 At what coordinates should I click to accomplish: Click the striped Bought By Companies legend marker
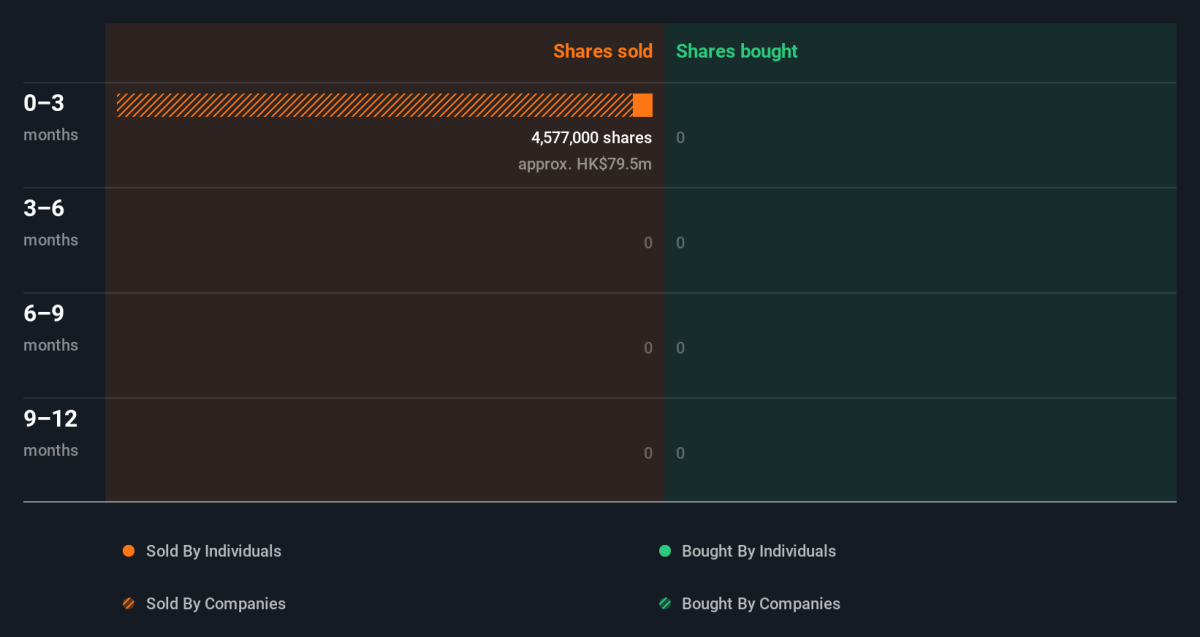665,604
